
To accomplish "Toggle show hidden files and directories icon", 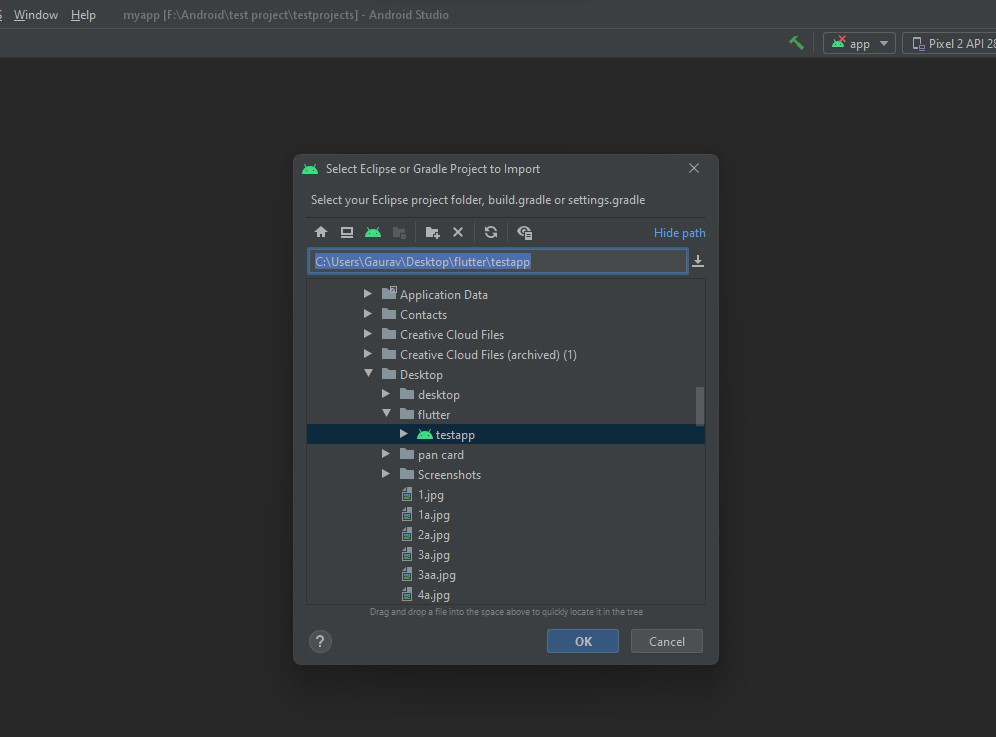I will pyautogui.click(x=524, y=232).
